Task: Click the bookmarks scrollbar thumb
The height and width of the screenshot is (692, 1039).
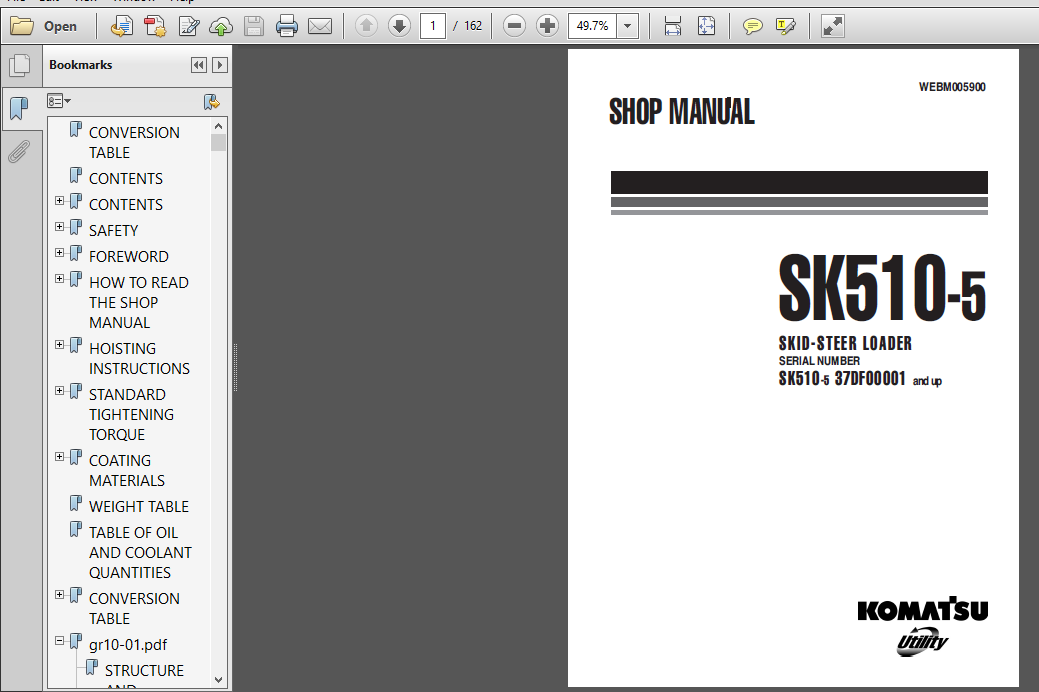Action: point(219,143)
